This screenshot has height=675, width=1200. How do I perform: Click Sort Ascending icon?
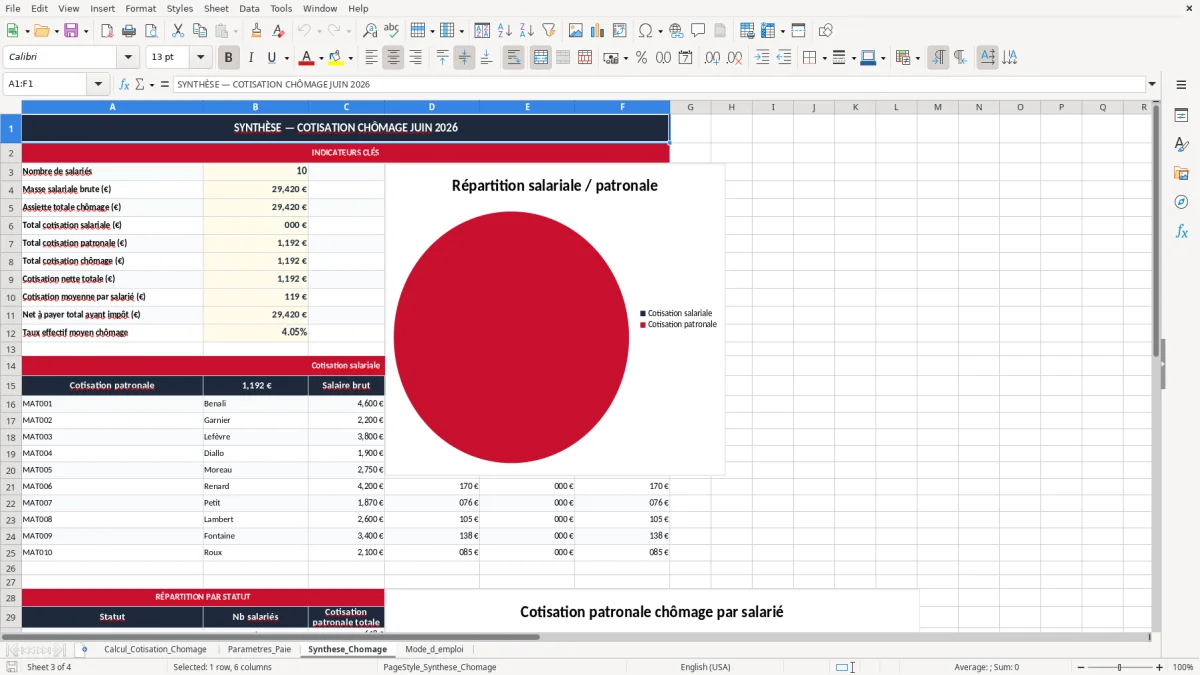(x=505, y=31)
